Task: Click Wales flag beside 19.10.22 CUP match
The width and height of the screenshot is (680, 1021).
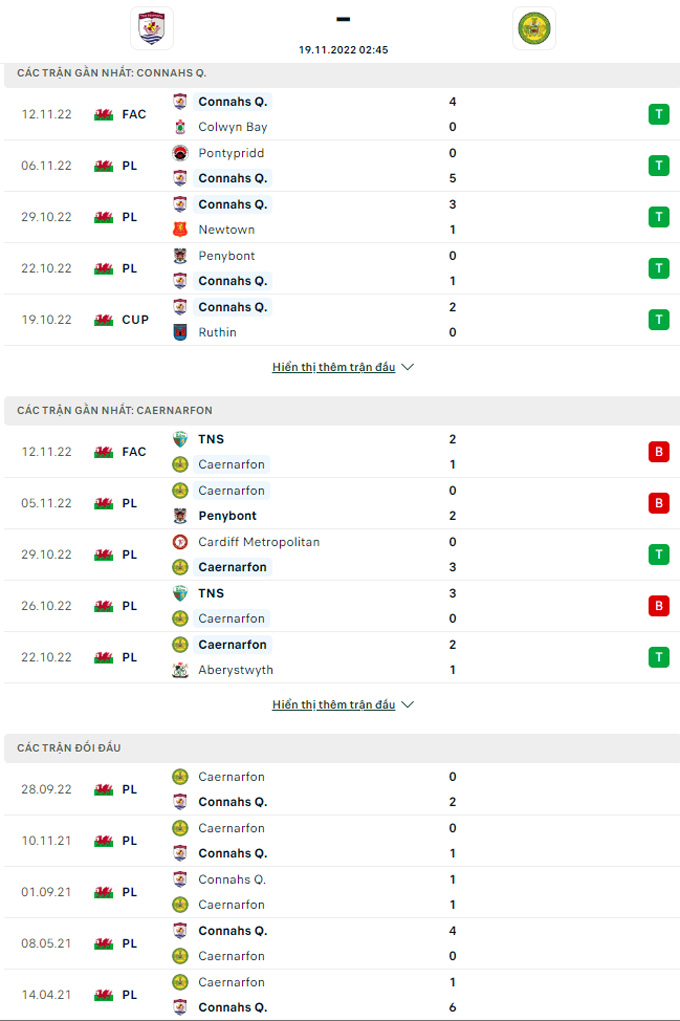Action: point(104,320)
